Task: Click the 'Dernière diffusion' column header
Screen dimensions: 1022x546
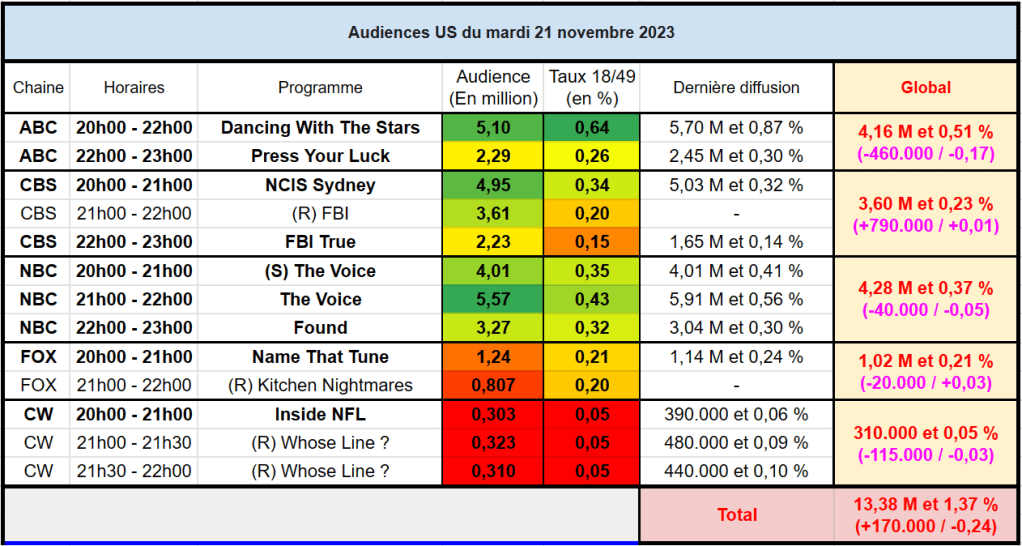Action: click(x=736, y=88)
